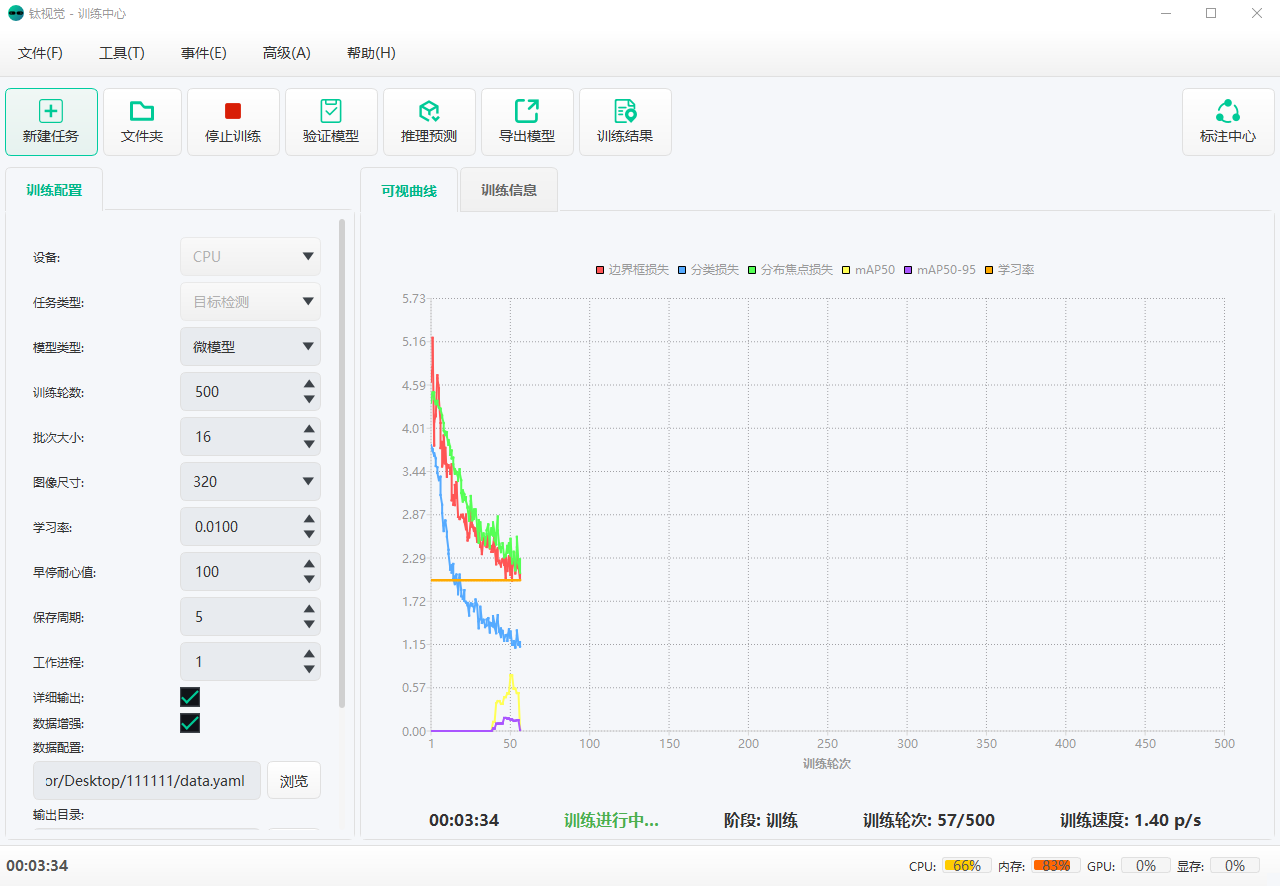The image size is (1280, 886).
Task: Decrease 训练轮数 with down arrow
Action: point(309,400)
